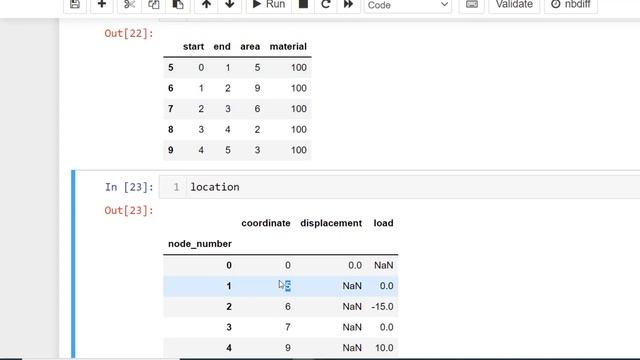The width and height of the screenshot is (640, 360).
Task: Open the nbdiff tool
Action: coord(571,5)
